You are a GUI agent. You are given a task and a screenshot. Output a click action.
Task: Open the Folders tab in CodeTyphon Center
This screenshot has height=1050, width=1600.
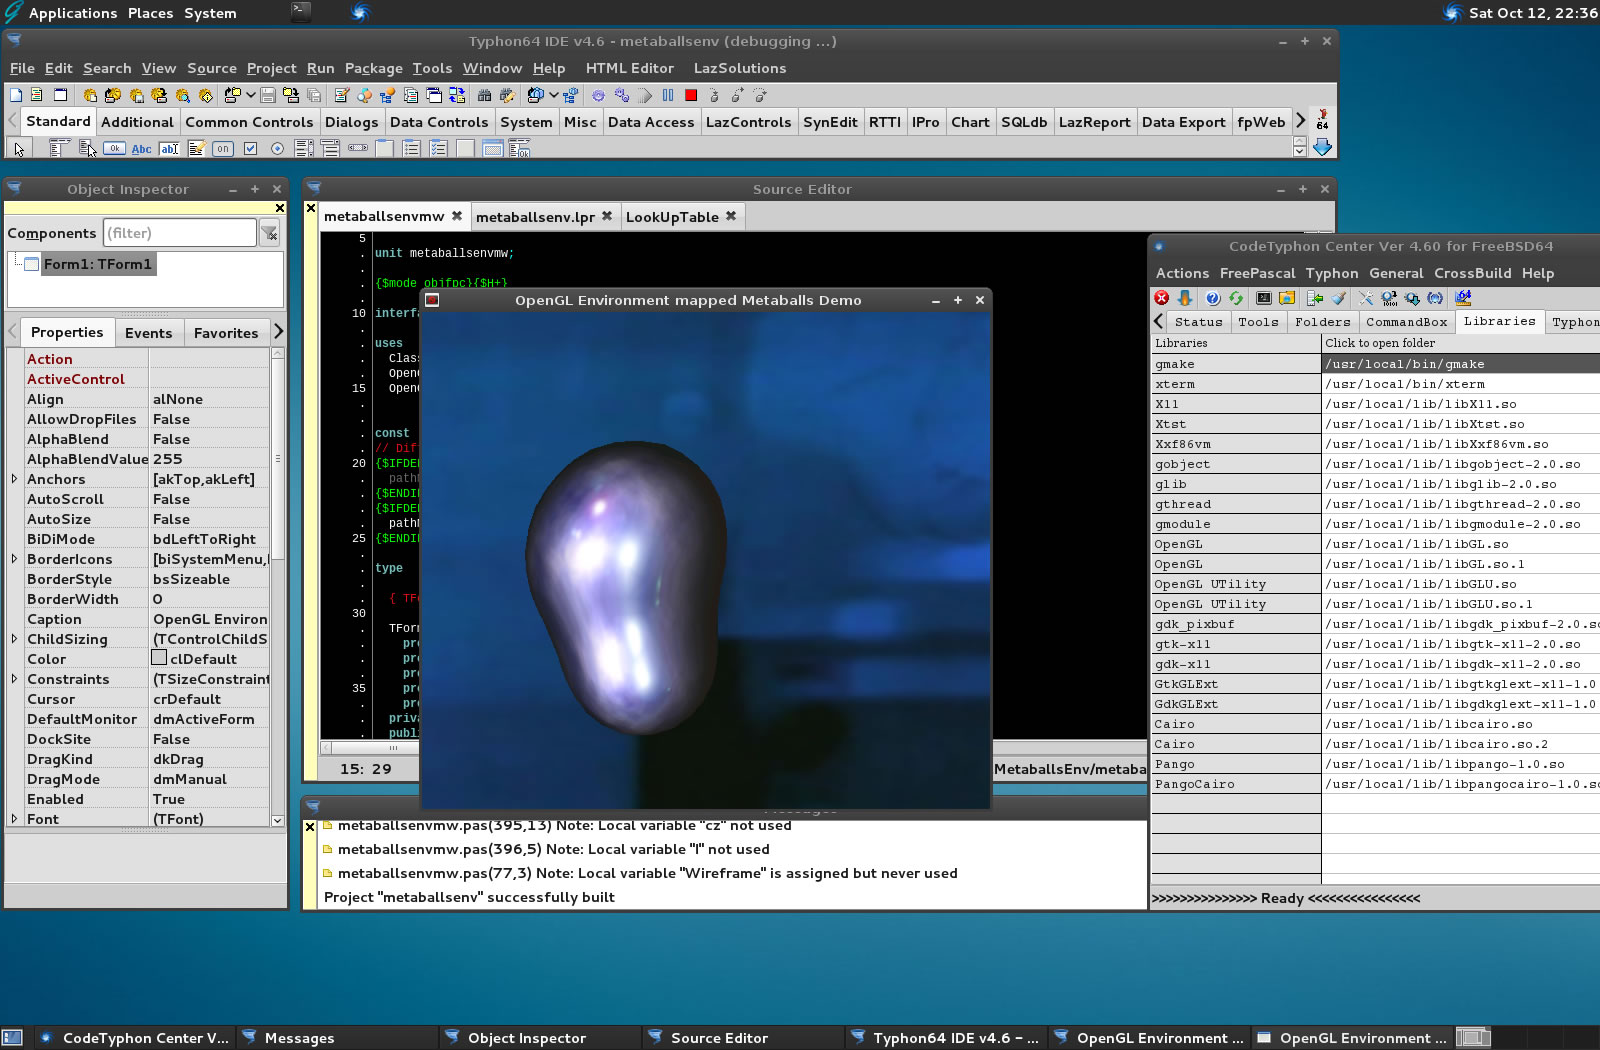[x=1322, y=322]
